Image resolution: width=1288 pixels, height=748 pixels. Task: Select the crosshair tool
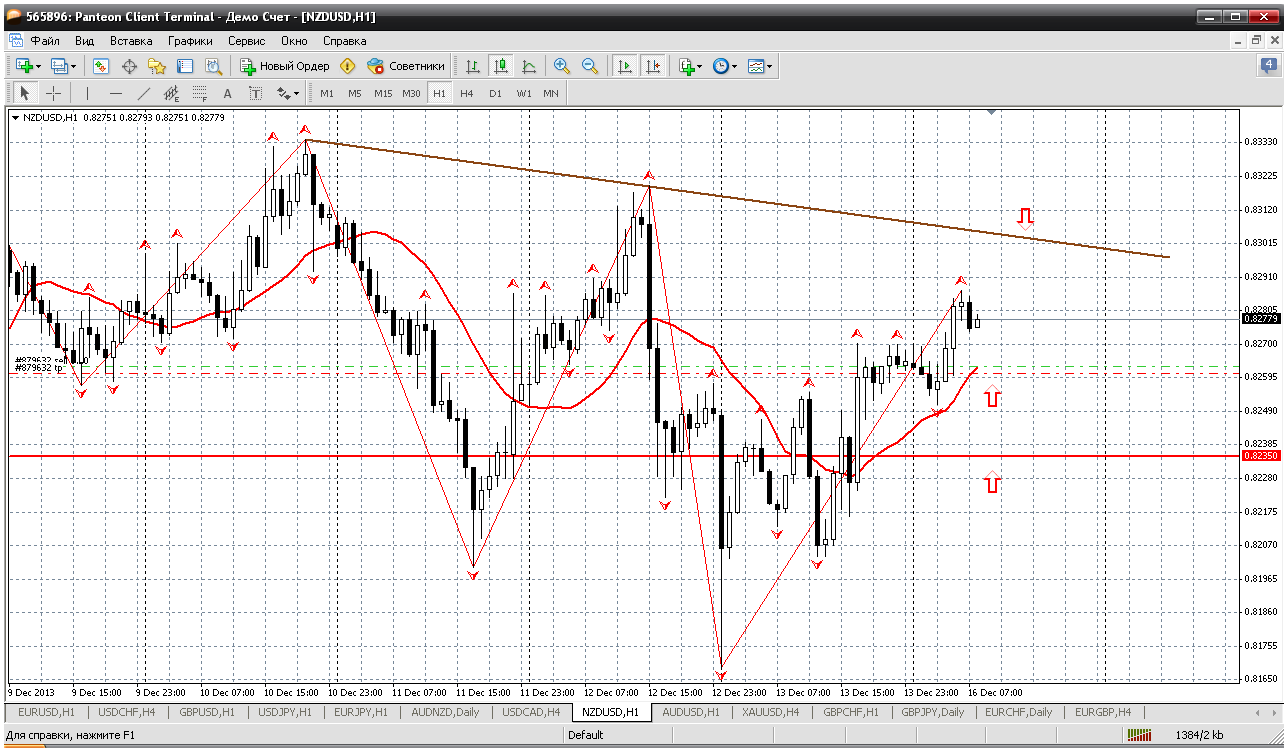[x=53, y=93]
